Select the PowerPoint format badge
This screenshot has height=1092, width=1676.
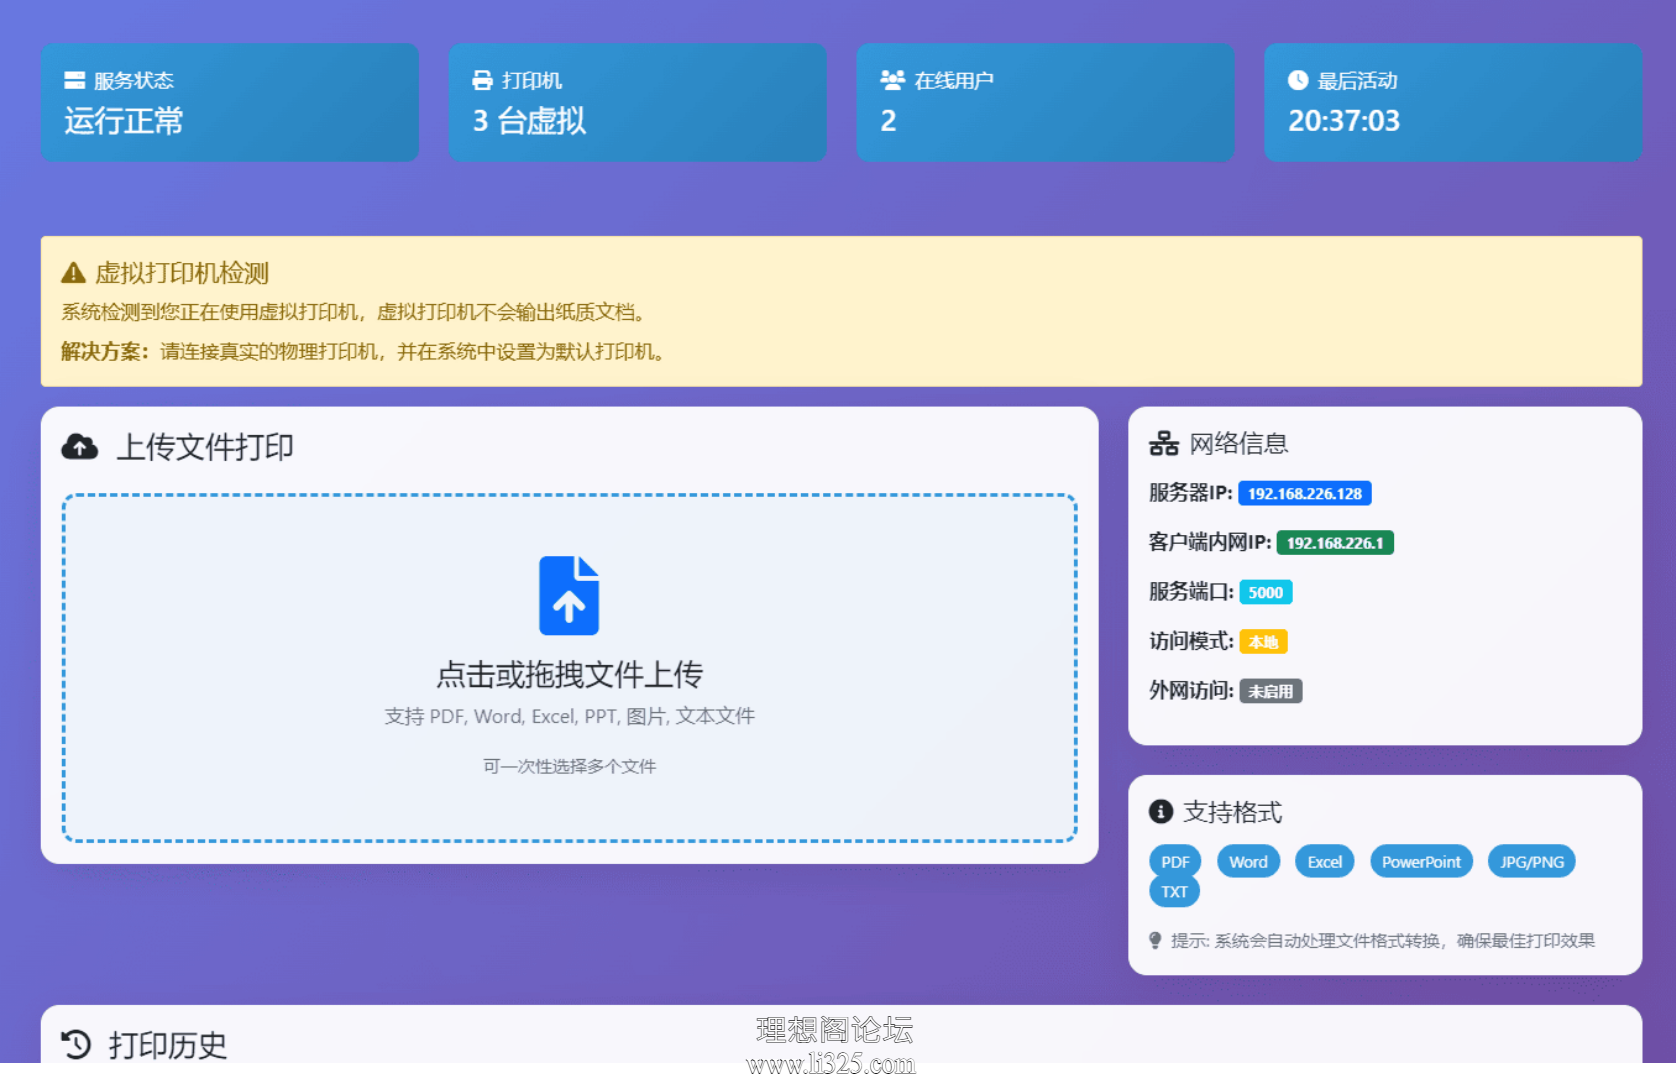(1421, 862)
